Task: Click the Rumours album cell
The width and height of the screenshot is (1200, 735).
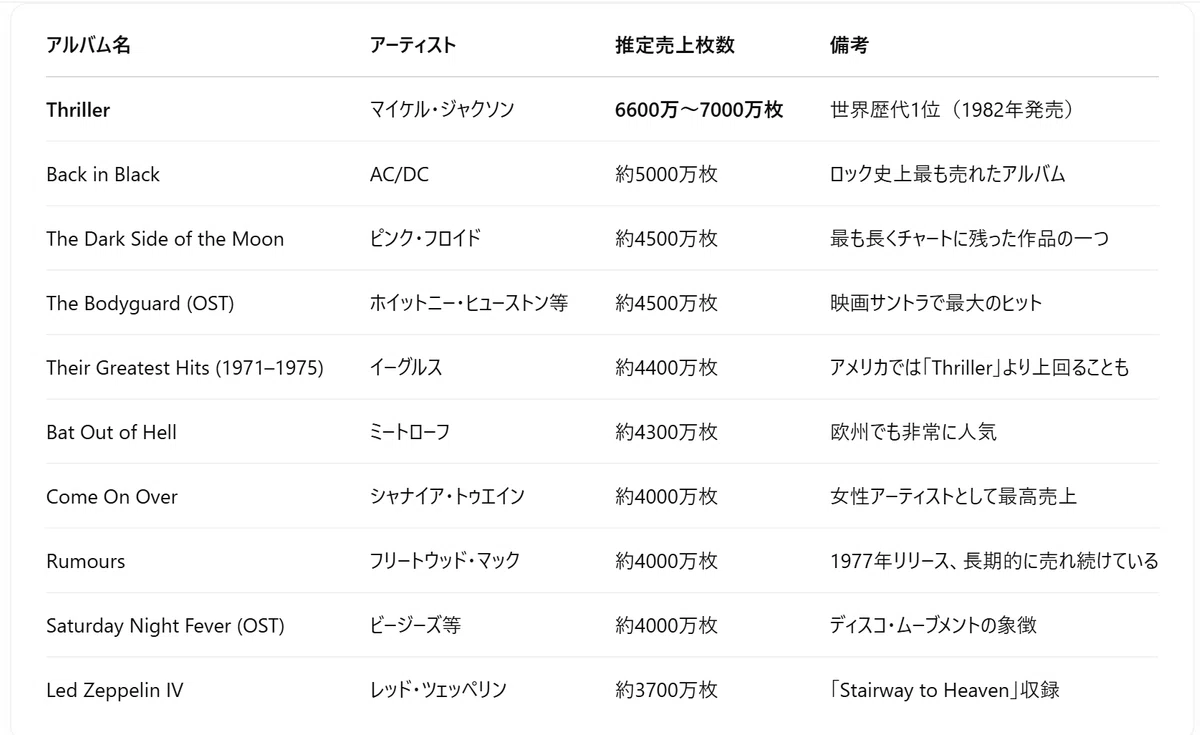Action: [86, 561]
